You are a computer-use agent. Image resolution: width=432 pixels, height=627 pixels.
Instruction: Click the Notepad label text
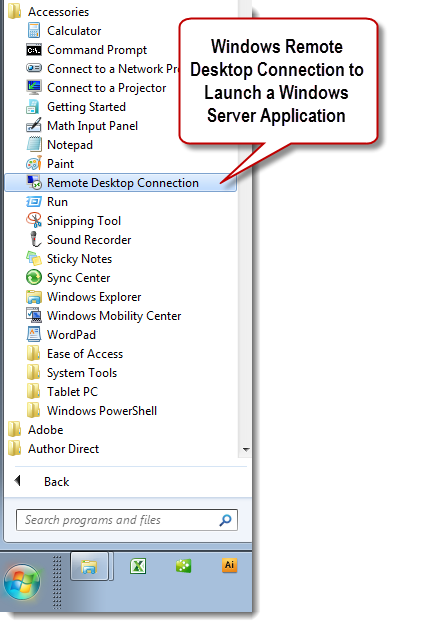(x=70, y=145)
